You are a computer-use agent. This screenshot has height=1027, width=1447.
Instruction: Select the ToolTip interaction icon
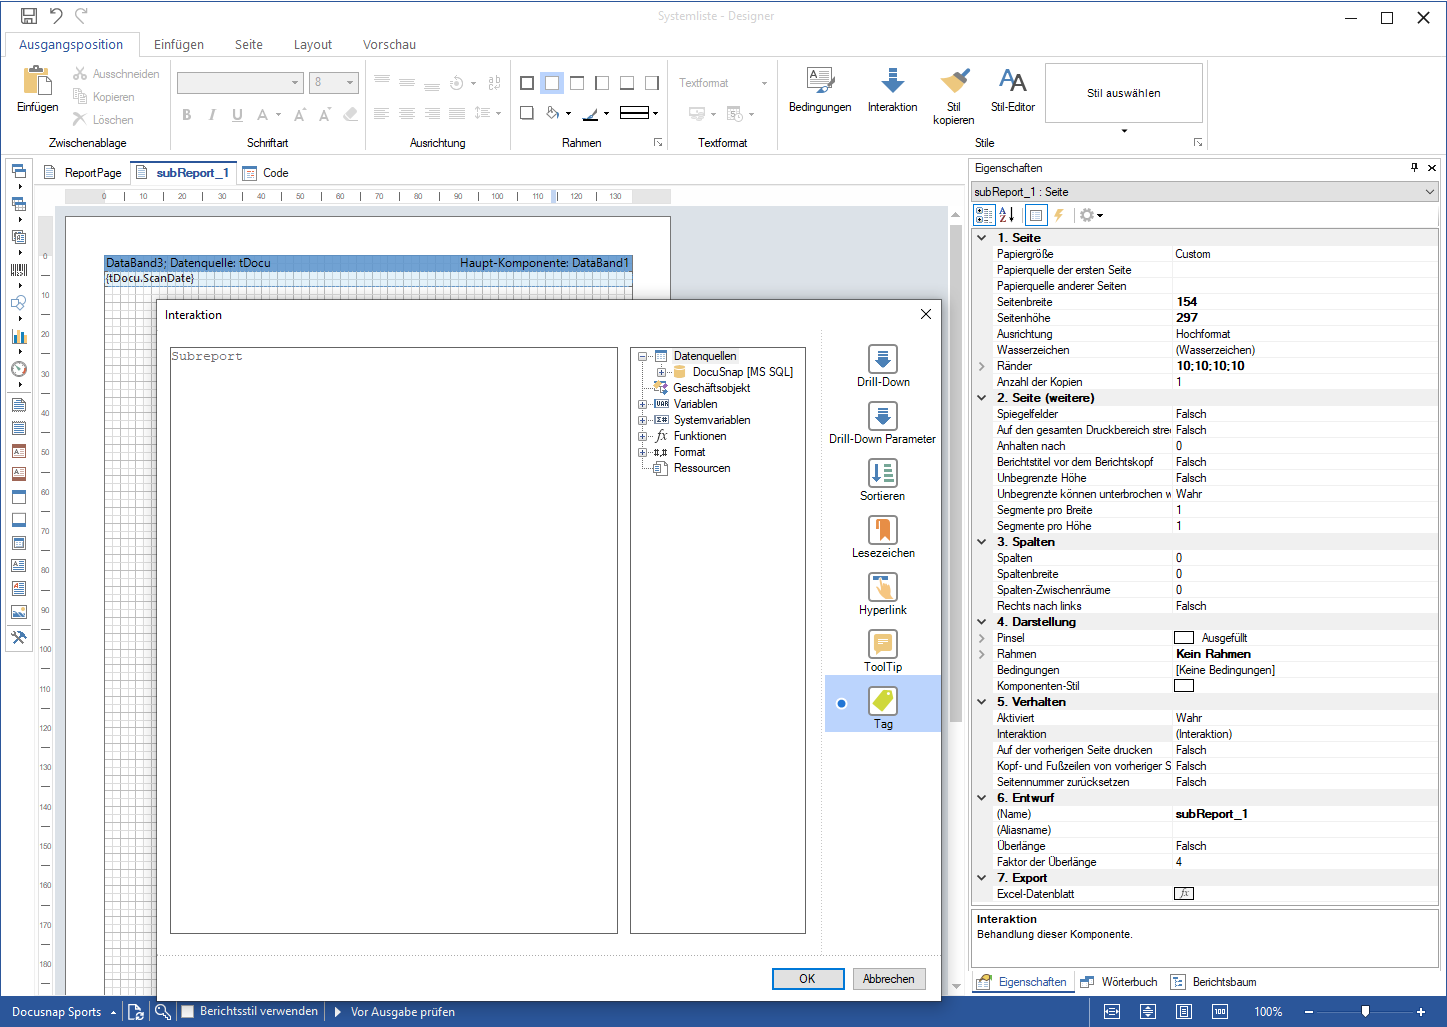point(883,644)
